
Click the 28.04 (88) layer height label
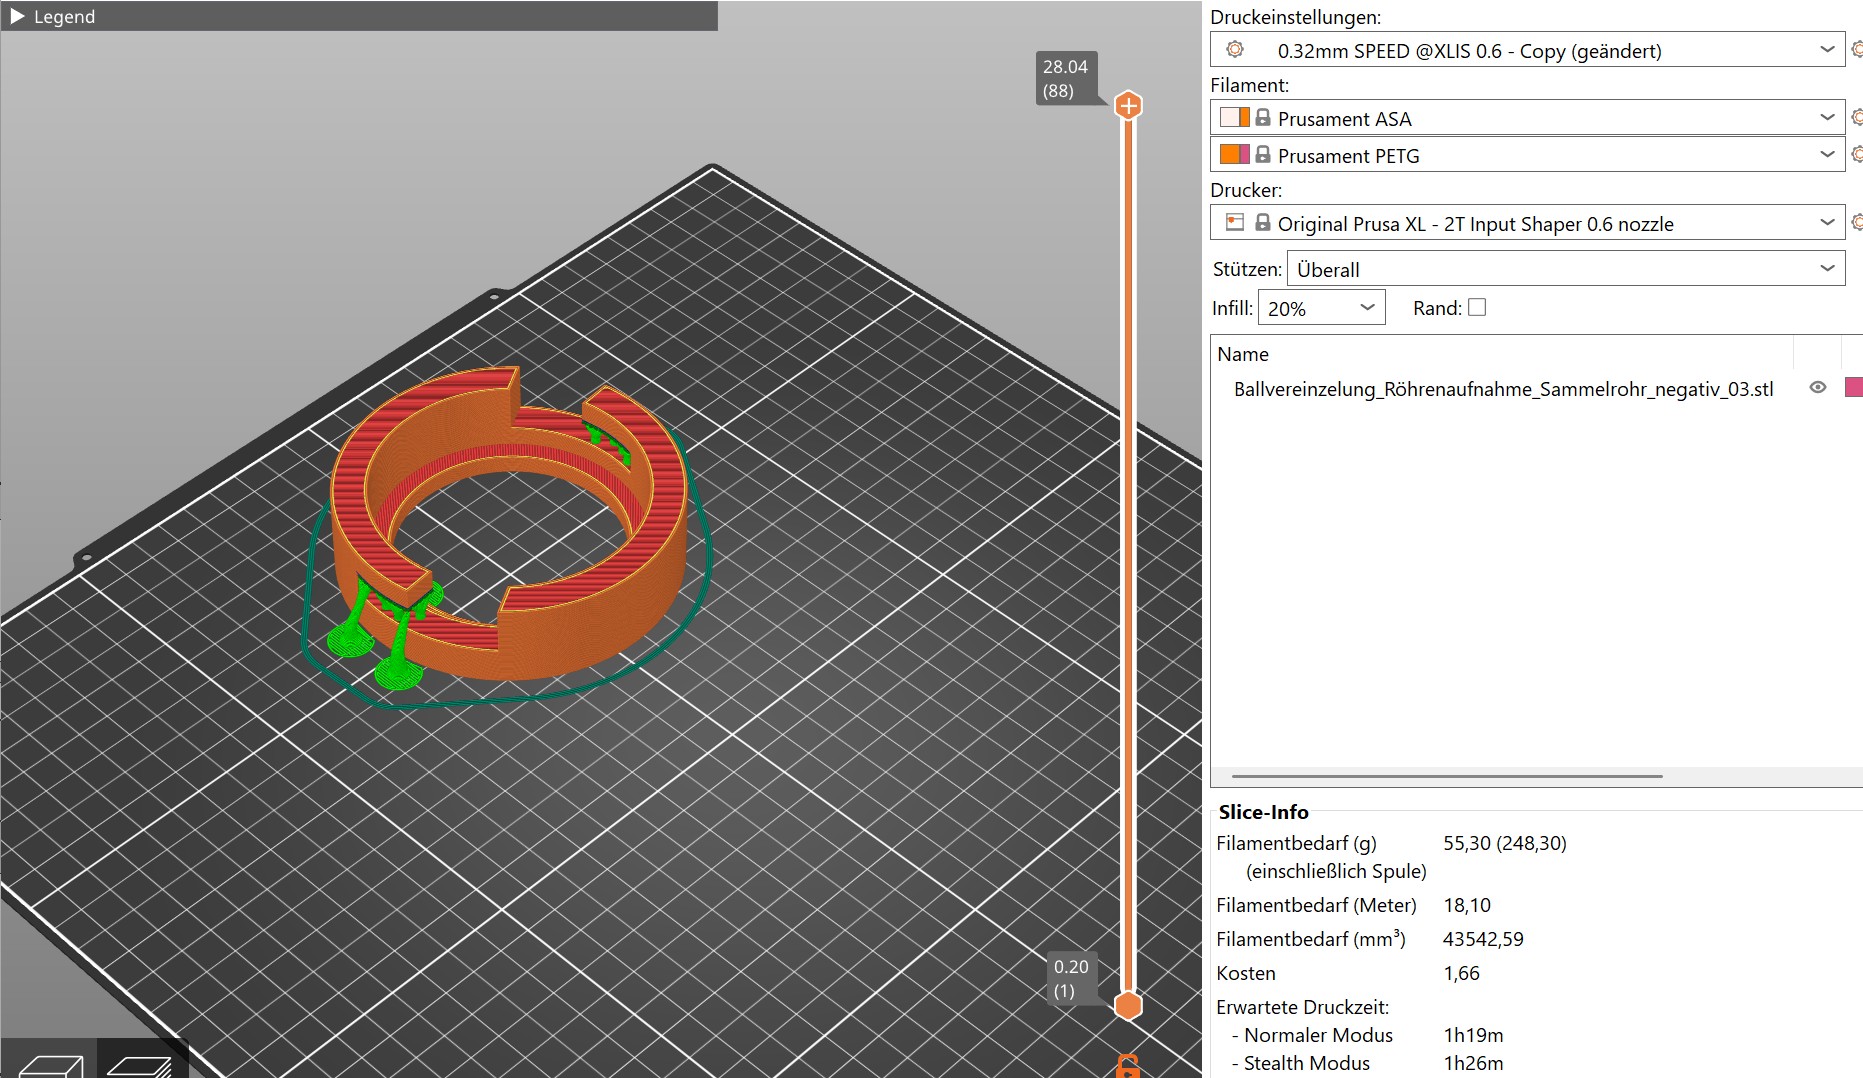click(1065, 78)
